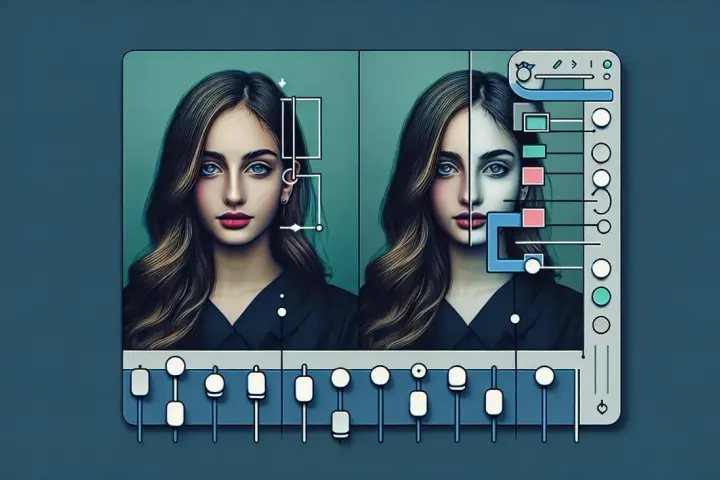
Task: Pick the unframed teal swatch below the framed one
Action: 534,151
